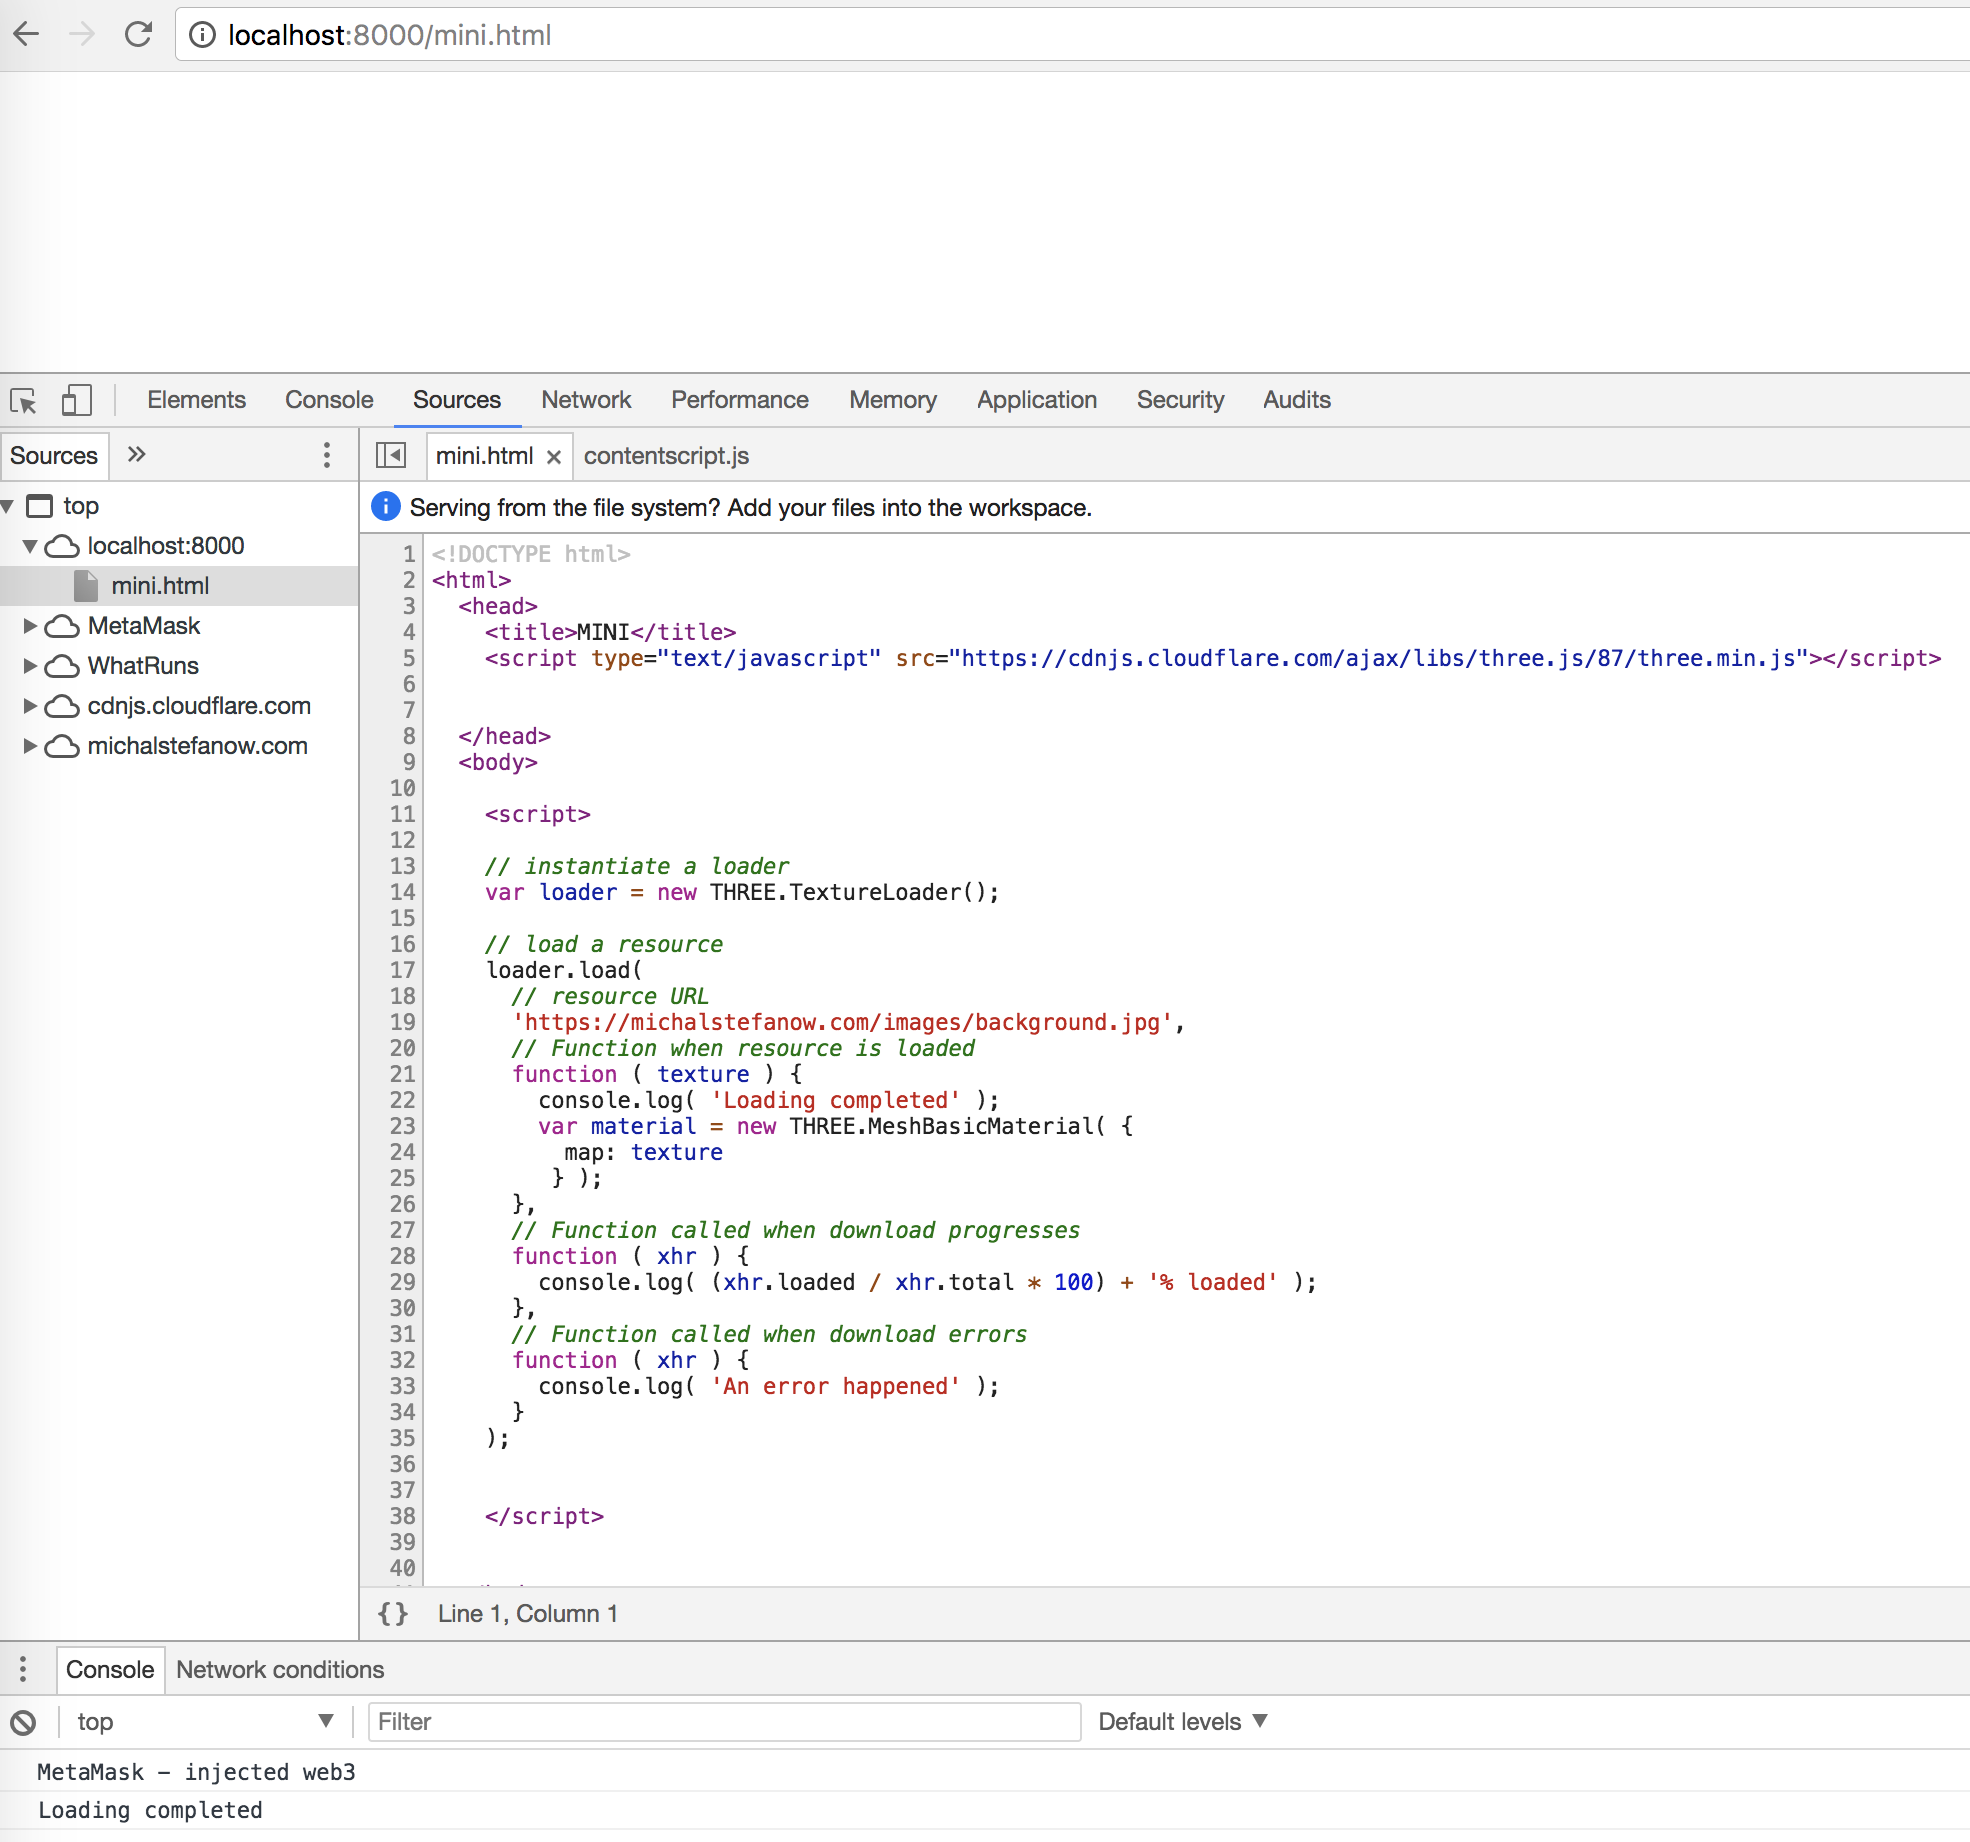The image size is (1970, 1842).
Task: Open the contentscript.js editor tab
Action: click(666, 455)
